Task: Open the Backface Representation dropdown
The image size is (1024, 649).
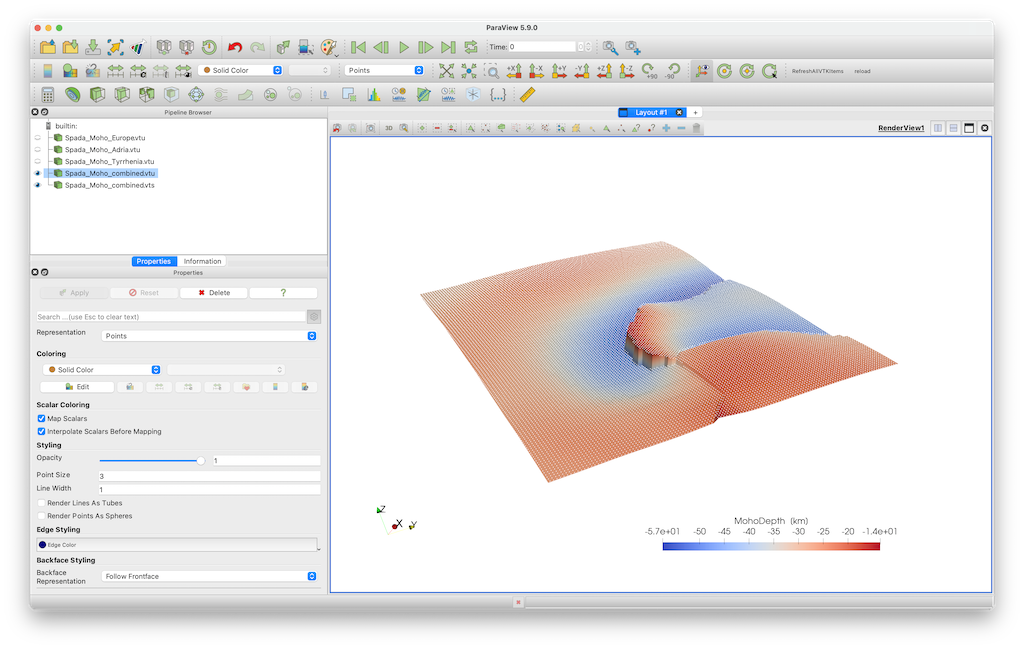Action: (209, 576)
